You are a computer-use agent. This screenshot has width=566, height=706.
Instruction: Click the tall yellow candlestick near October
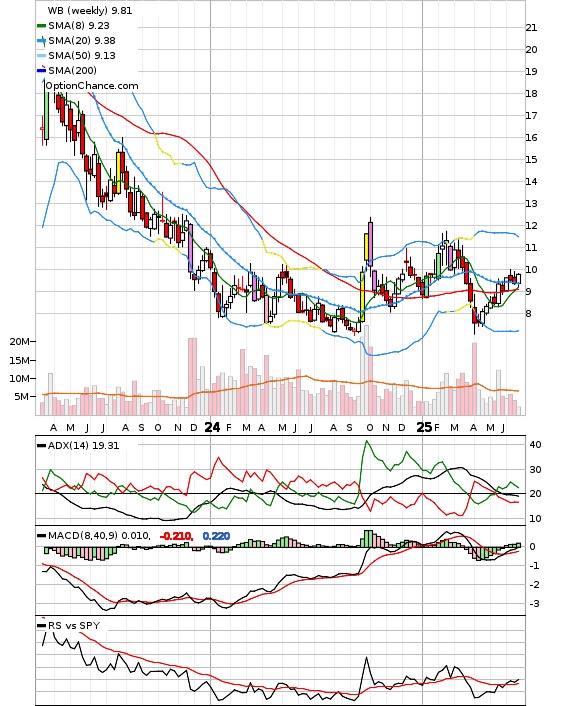click(x=362, y=296)
